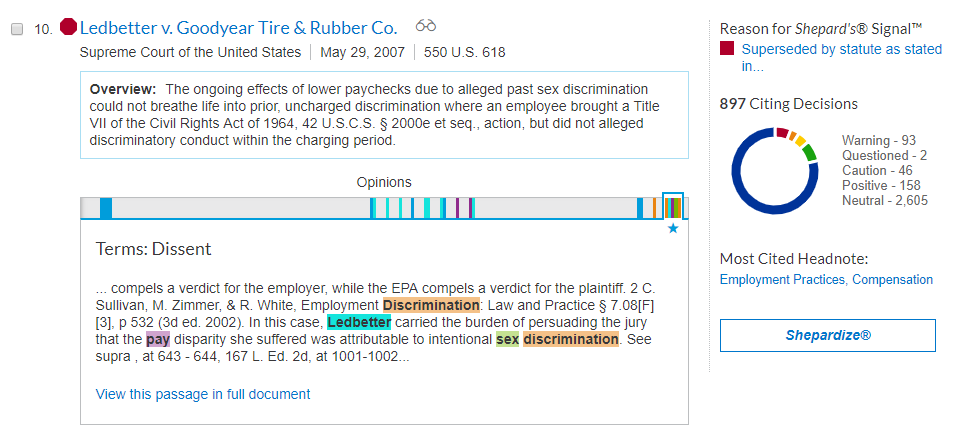The width and height of the screenshot is (955, 435).
Task: Click the first purple marker in opinions bar
Action: [x=457, y=208]
